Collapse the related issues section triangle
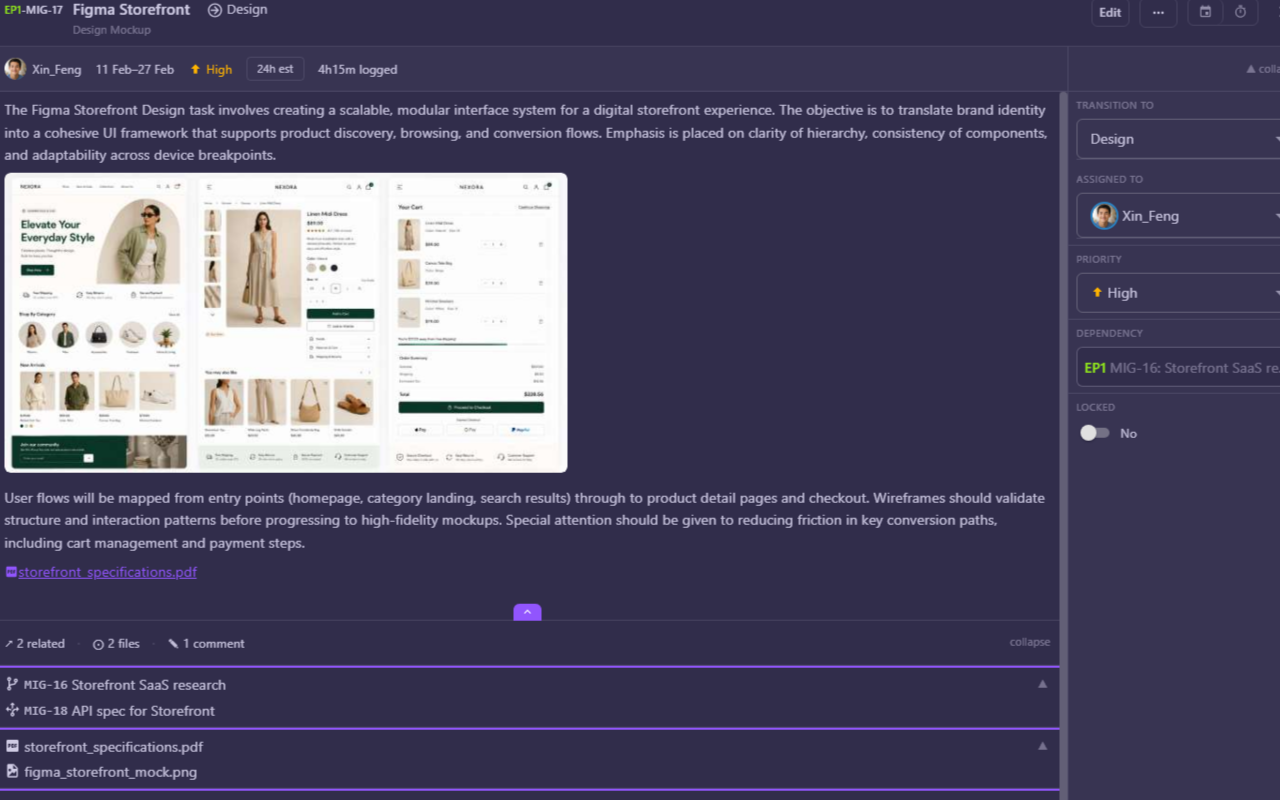The width and height of the screenshot is (1280, 800). click(1042, 684)
